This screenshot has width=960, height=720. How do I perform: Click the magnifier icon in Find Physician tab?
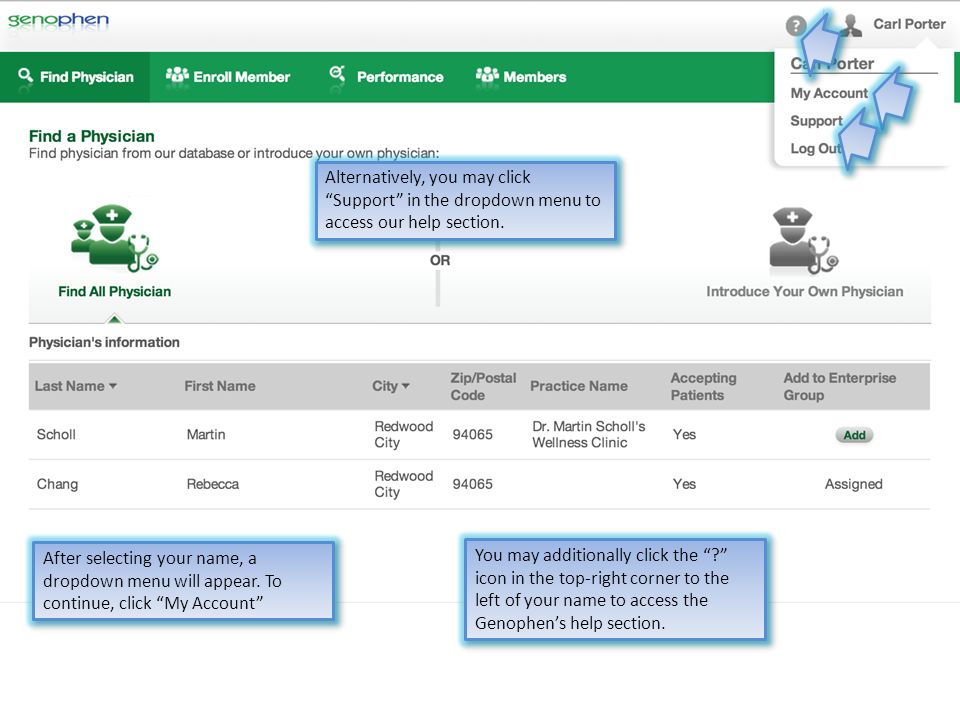point(25,76)
